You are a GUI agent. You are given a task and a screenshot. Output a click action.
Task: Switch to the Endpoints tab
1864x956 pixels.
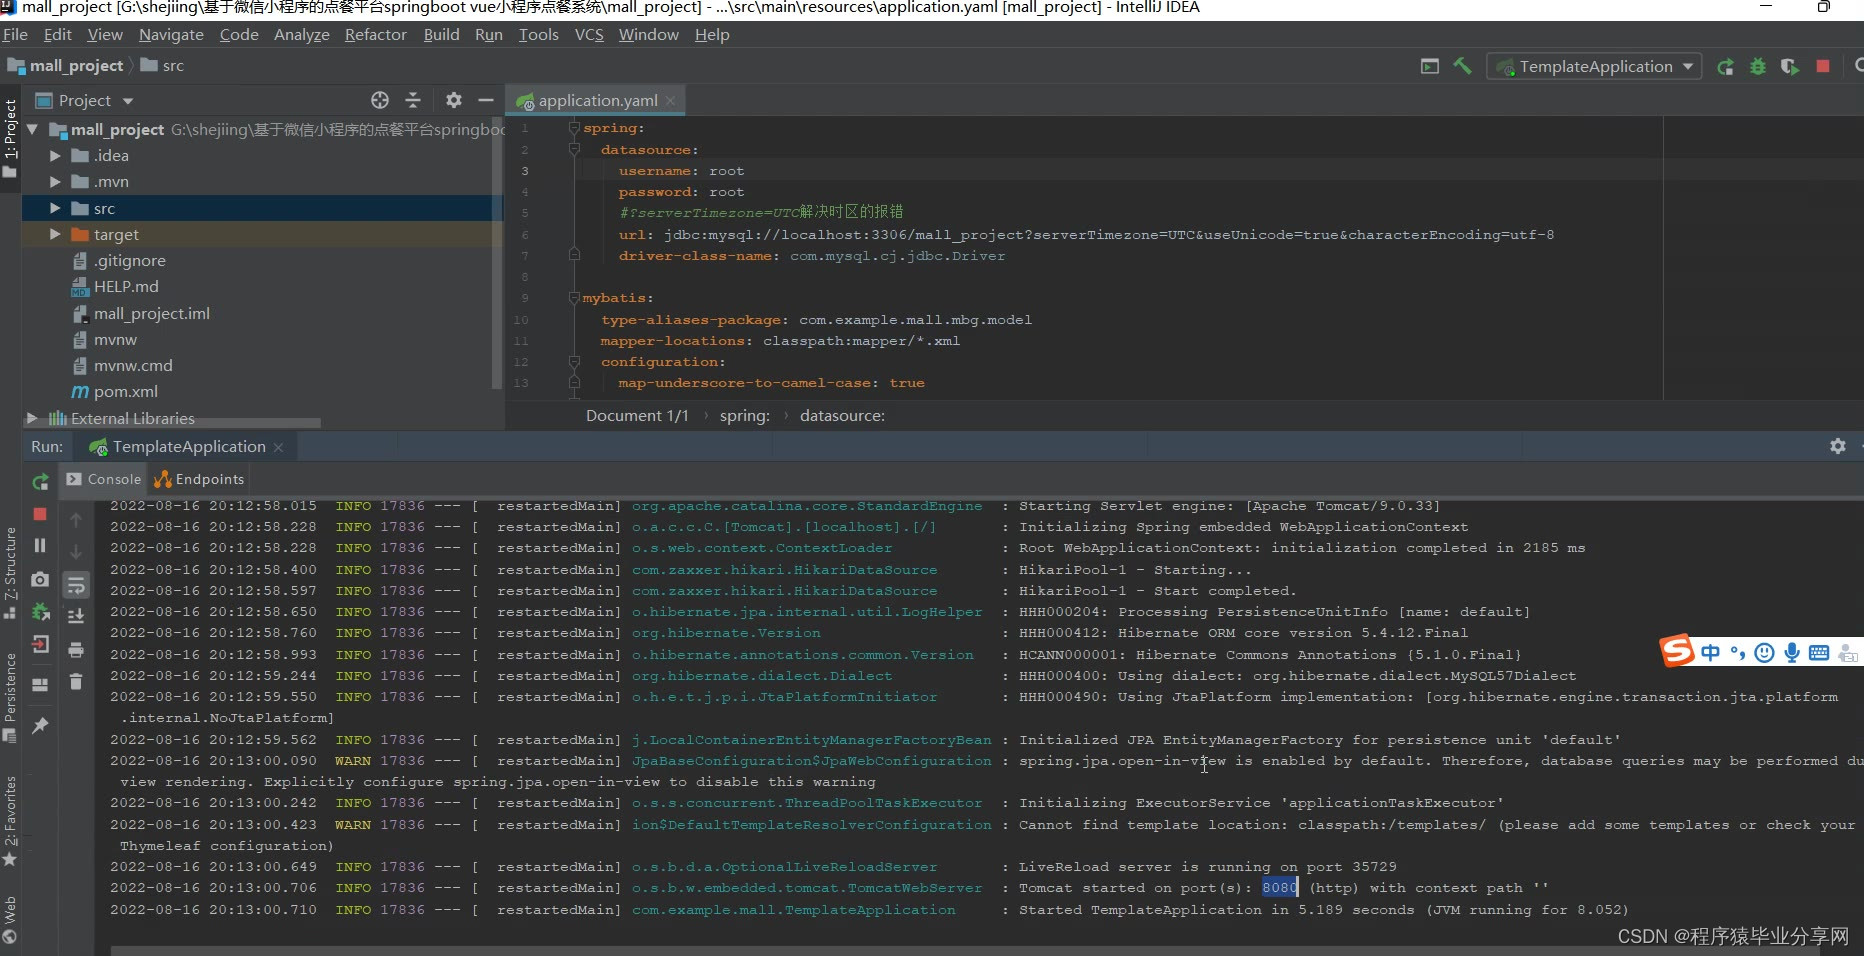tap(199, 479)
